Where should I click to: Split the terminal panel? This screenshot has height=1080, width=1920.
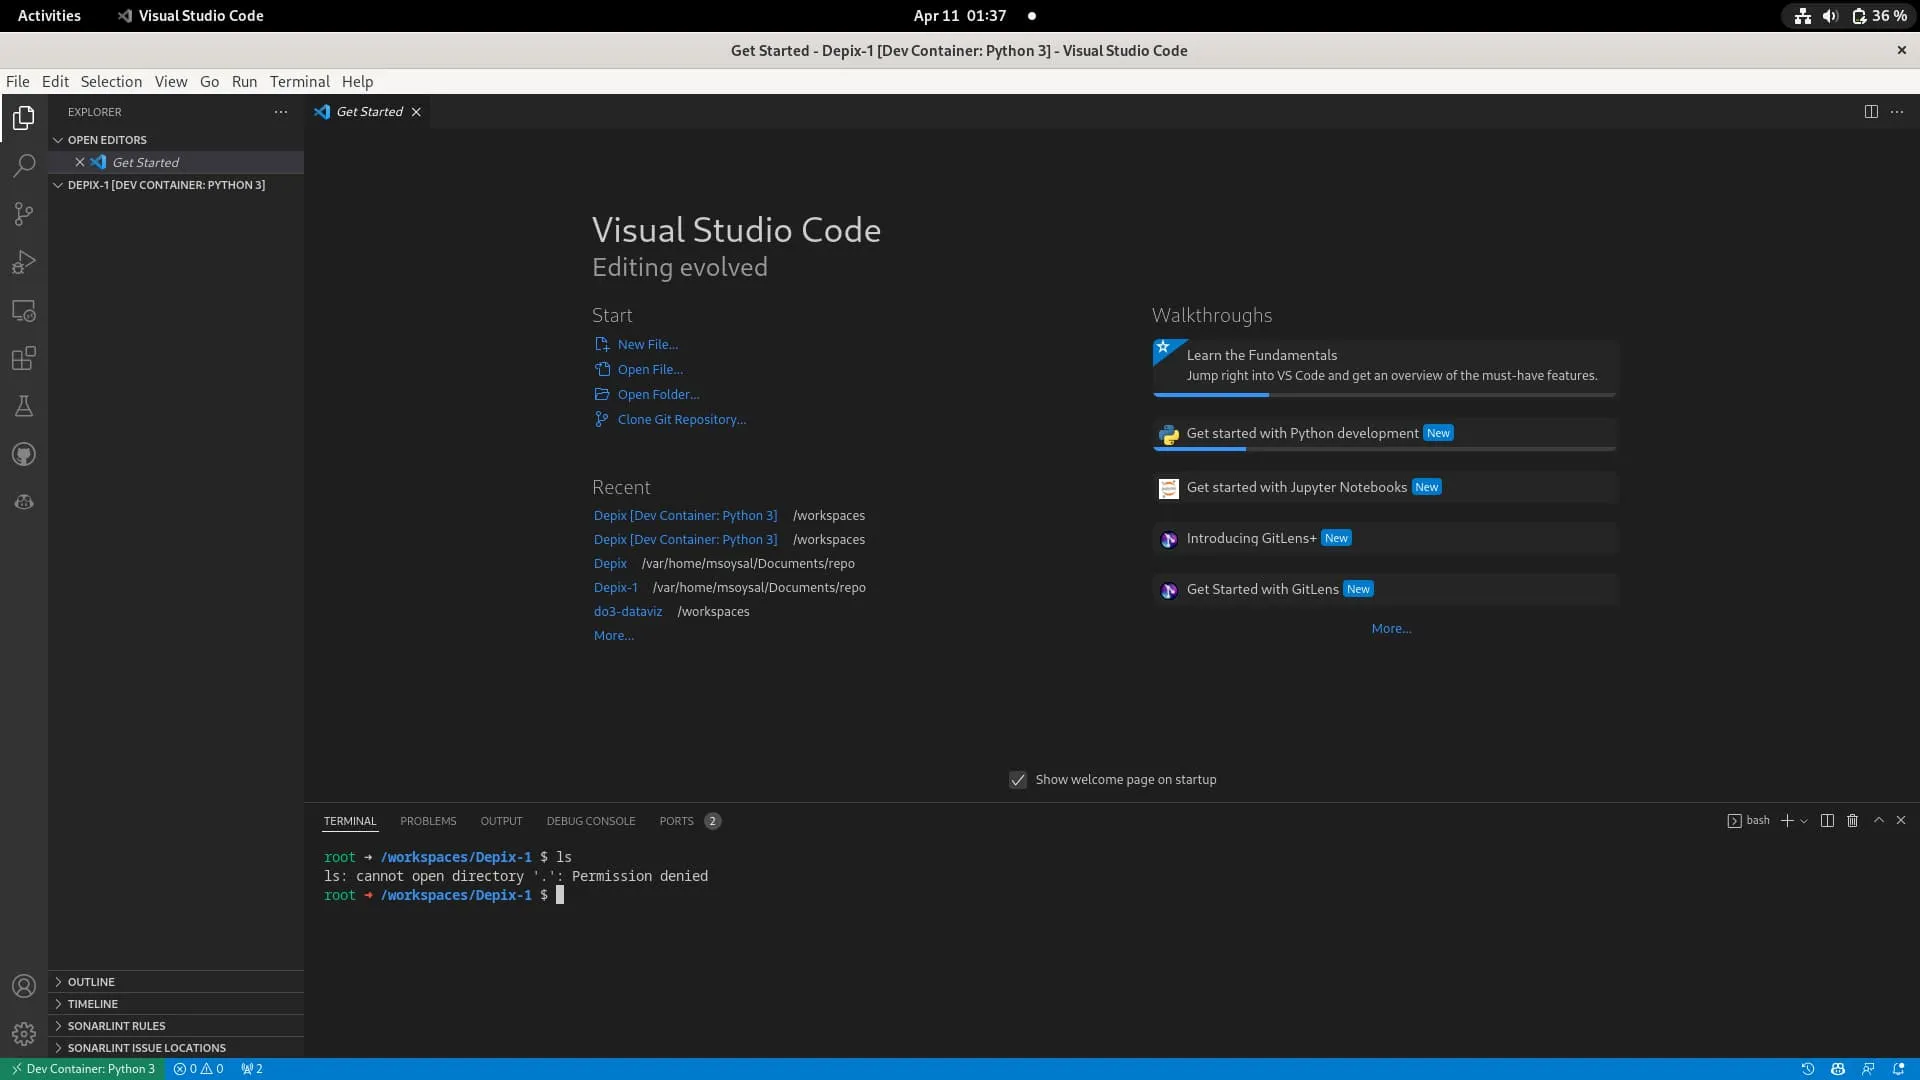coord(1827,821)
